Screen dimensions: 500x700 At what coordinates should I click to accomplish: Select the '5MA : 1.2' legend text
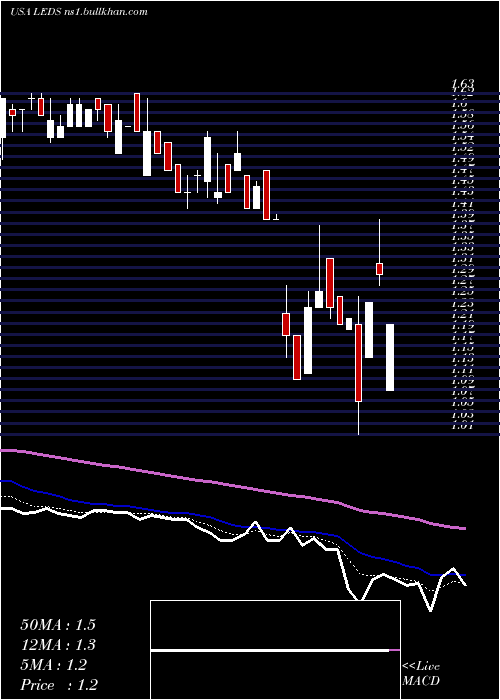54,665
